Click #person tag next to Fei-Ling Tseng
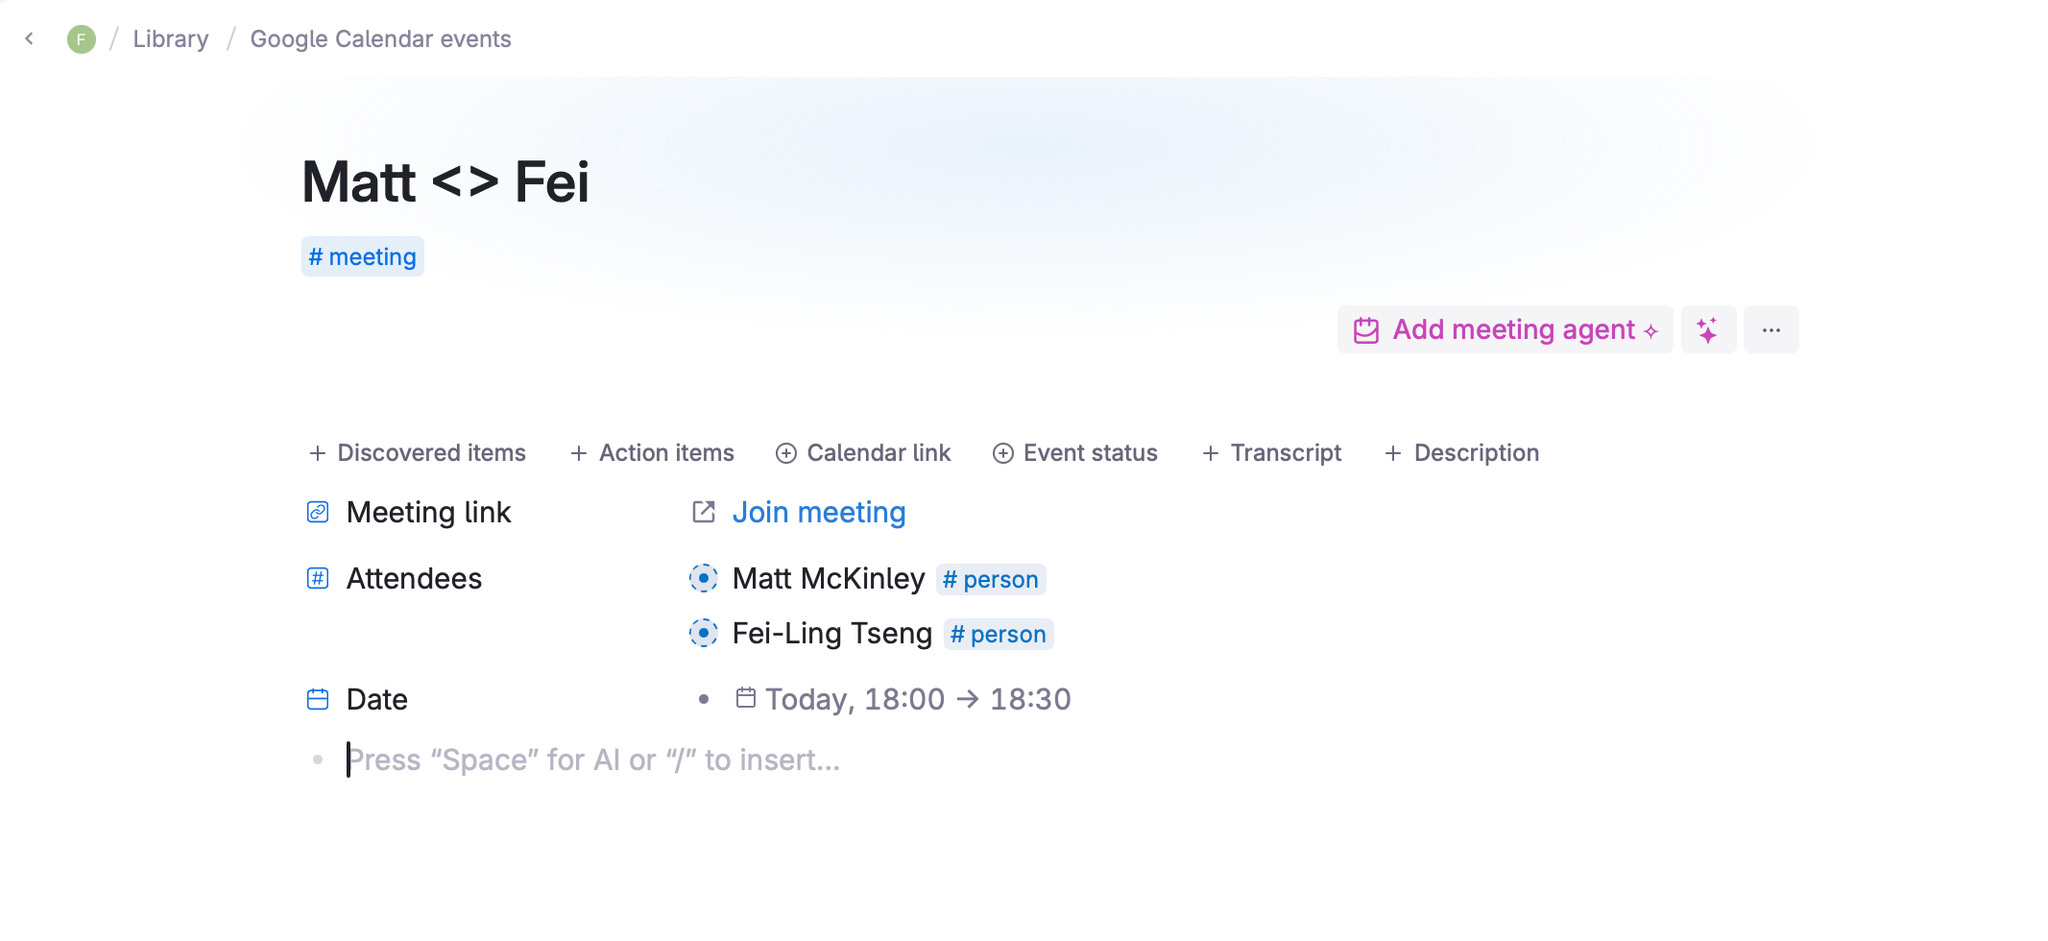The image size is (2048, 941). pos(998,634)
